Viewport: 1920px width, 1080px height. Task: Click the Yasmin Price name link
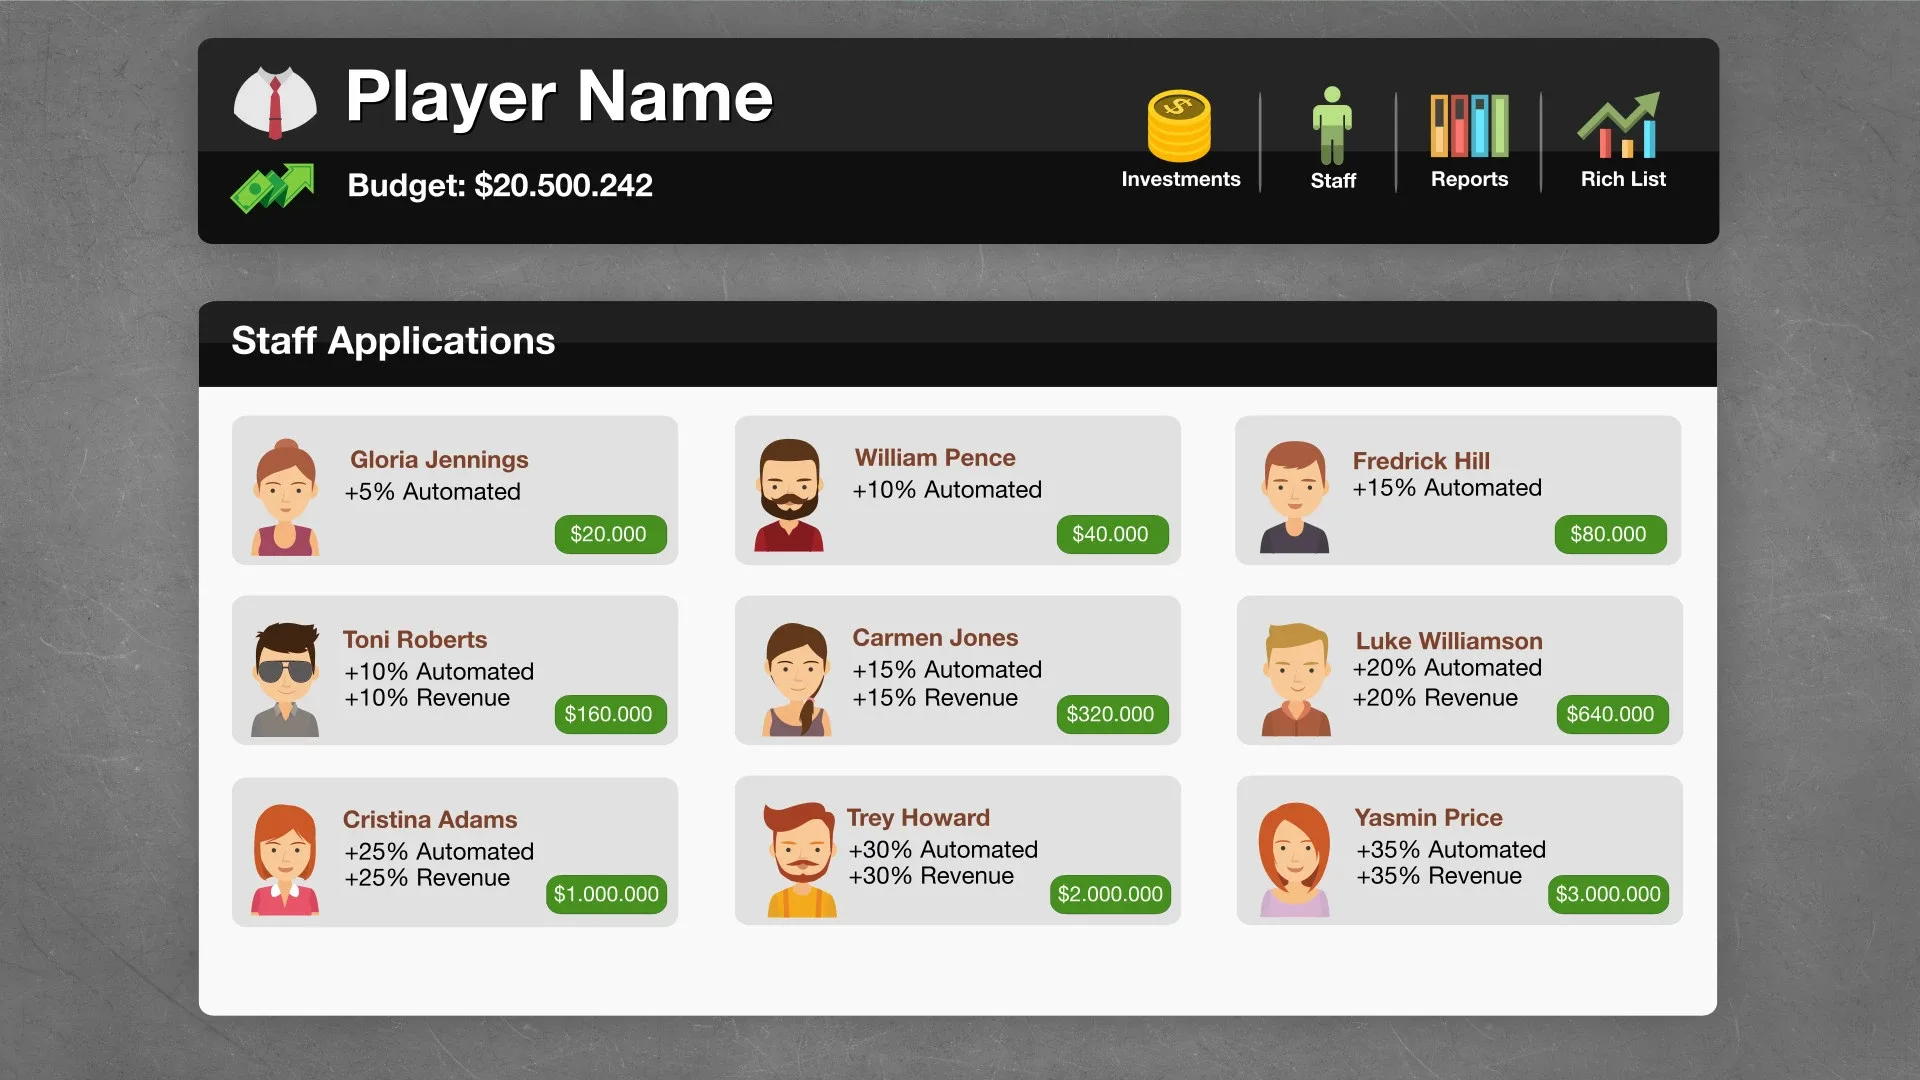click(x=1428, y=817)
